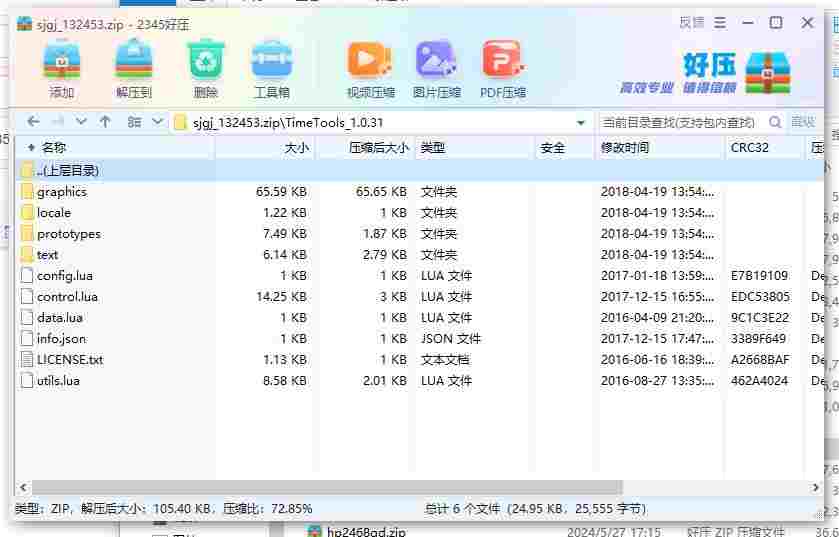Select the data.lua file
Image resolution: width=839 pixels, height=537 pixels.
(x=420, y=318)
